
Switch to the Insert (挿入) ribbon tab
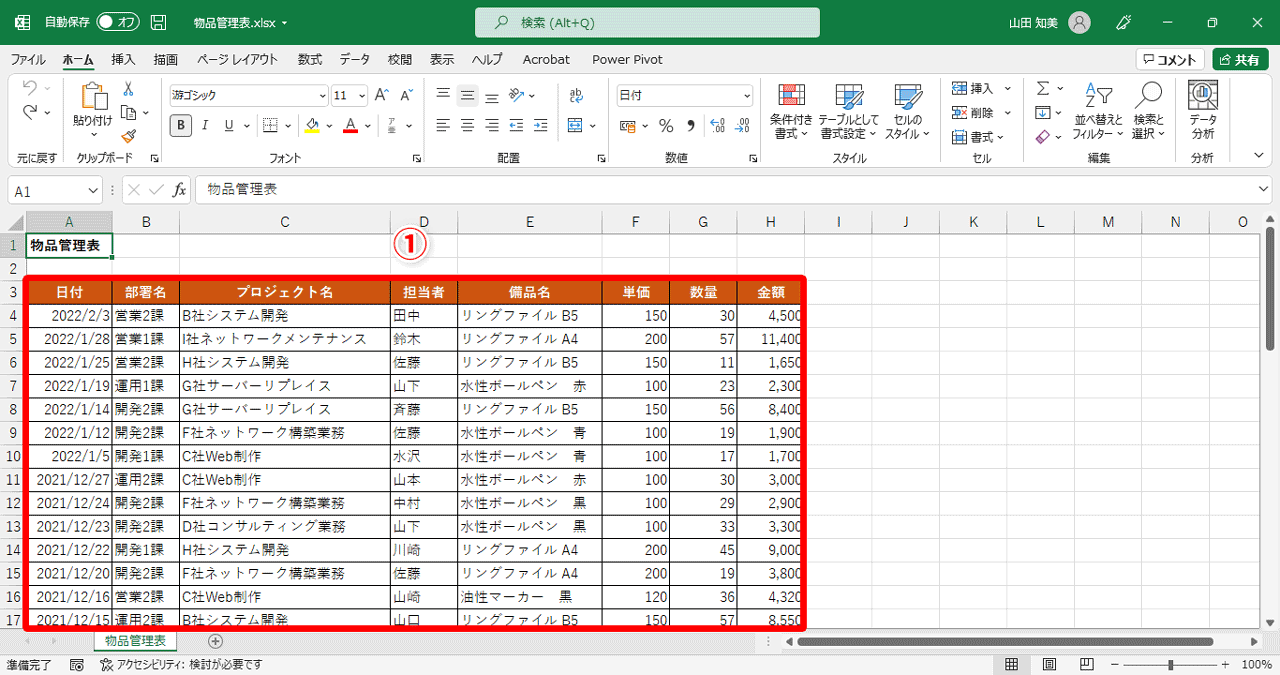124,59
